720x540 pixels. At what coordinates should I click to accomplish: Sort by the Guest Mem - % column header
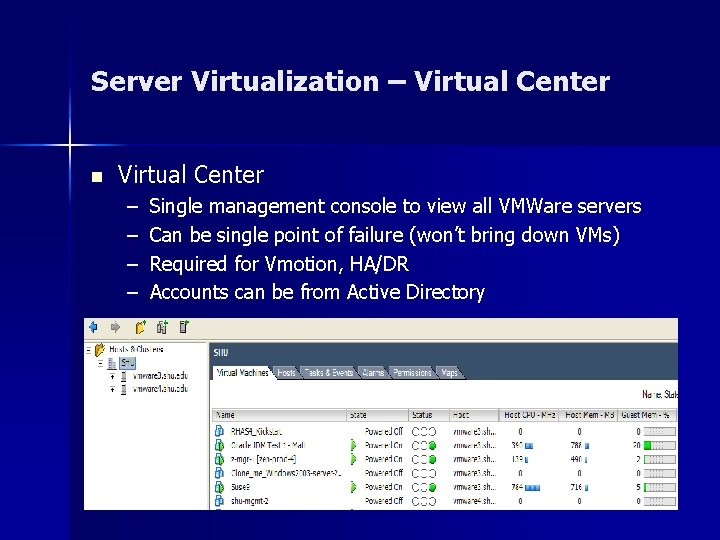point(647,415)
